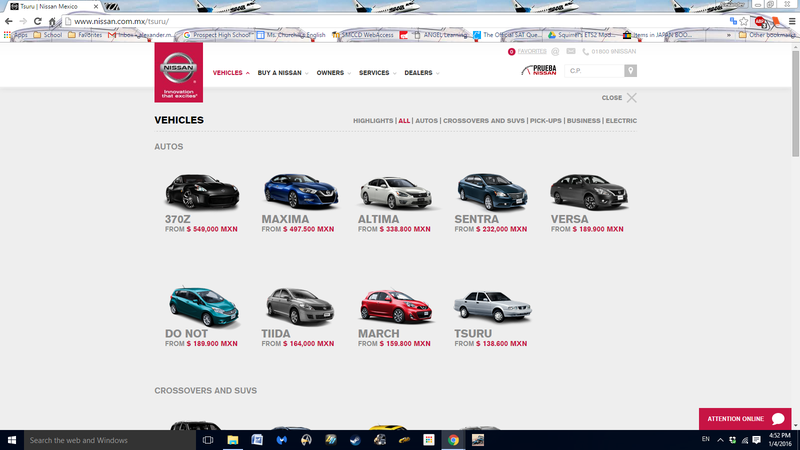800x450 pixels.
Task: Expand the Buy a Nissan menu
Action: [x=283, y=73]
